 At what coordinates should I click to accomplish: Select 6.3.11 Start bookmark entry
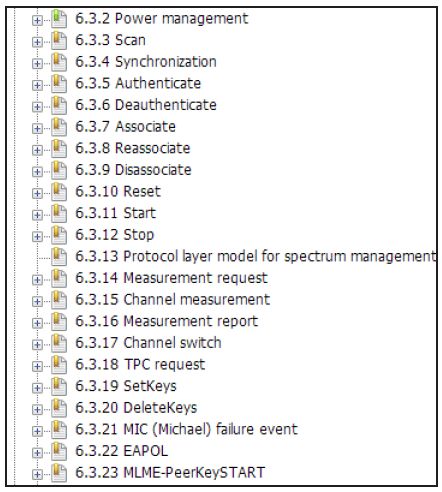116,213
